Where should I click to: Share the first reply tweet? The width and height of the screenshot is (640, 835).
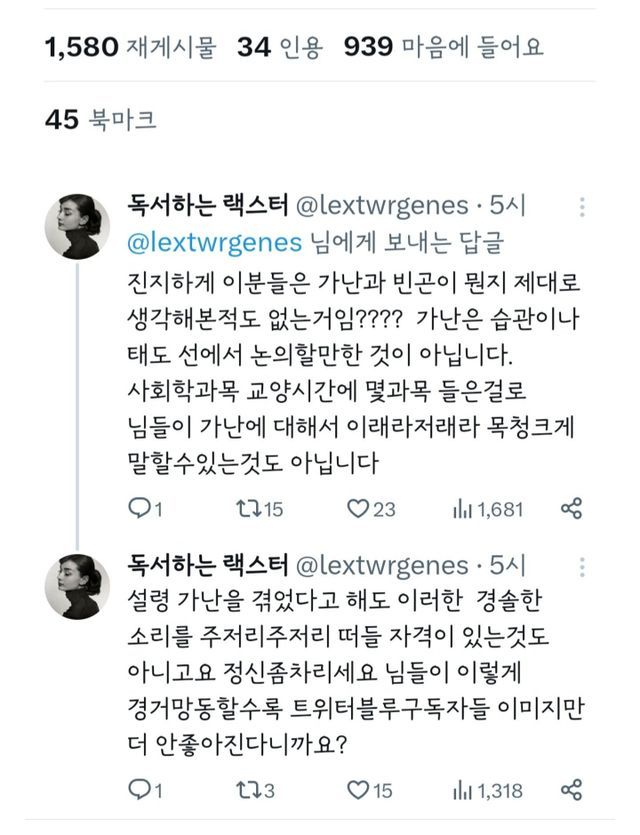pos(571,509)
